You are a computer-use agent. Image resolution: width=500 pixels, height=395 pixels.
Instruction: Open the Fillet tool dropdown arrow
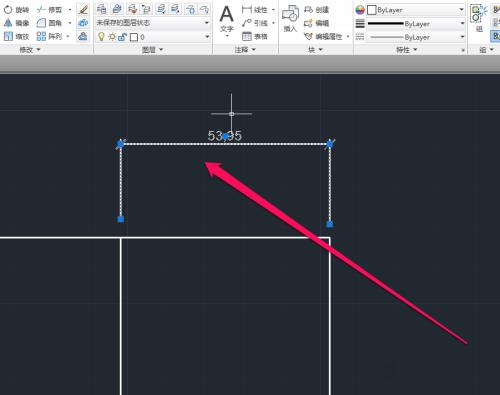point(70,23)
